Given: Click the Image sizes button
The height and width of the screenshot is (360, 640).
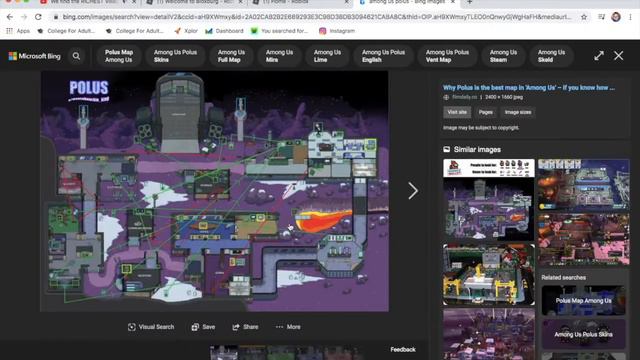Looking at the screenshot, I should coord(518,112).
